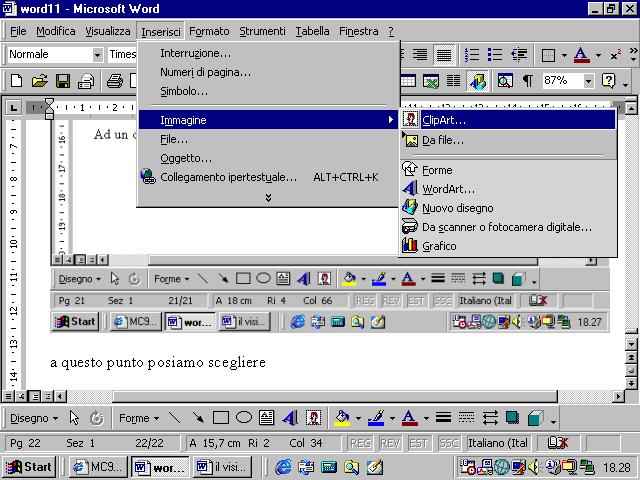
Task: Select the Line tool on the bottom Drawing toolbar
Action: tap(175, 418)
